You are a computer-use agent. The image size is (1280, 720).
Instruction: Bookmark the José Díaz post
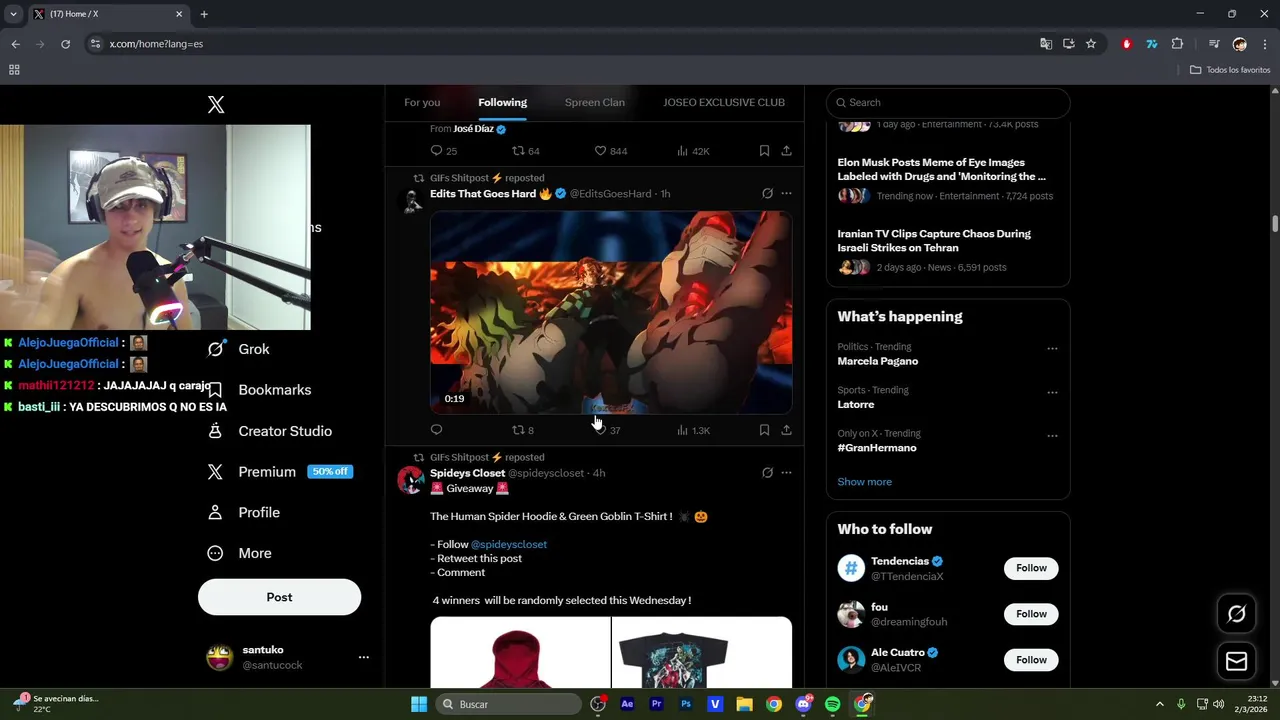[x=764, y=151]
